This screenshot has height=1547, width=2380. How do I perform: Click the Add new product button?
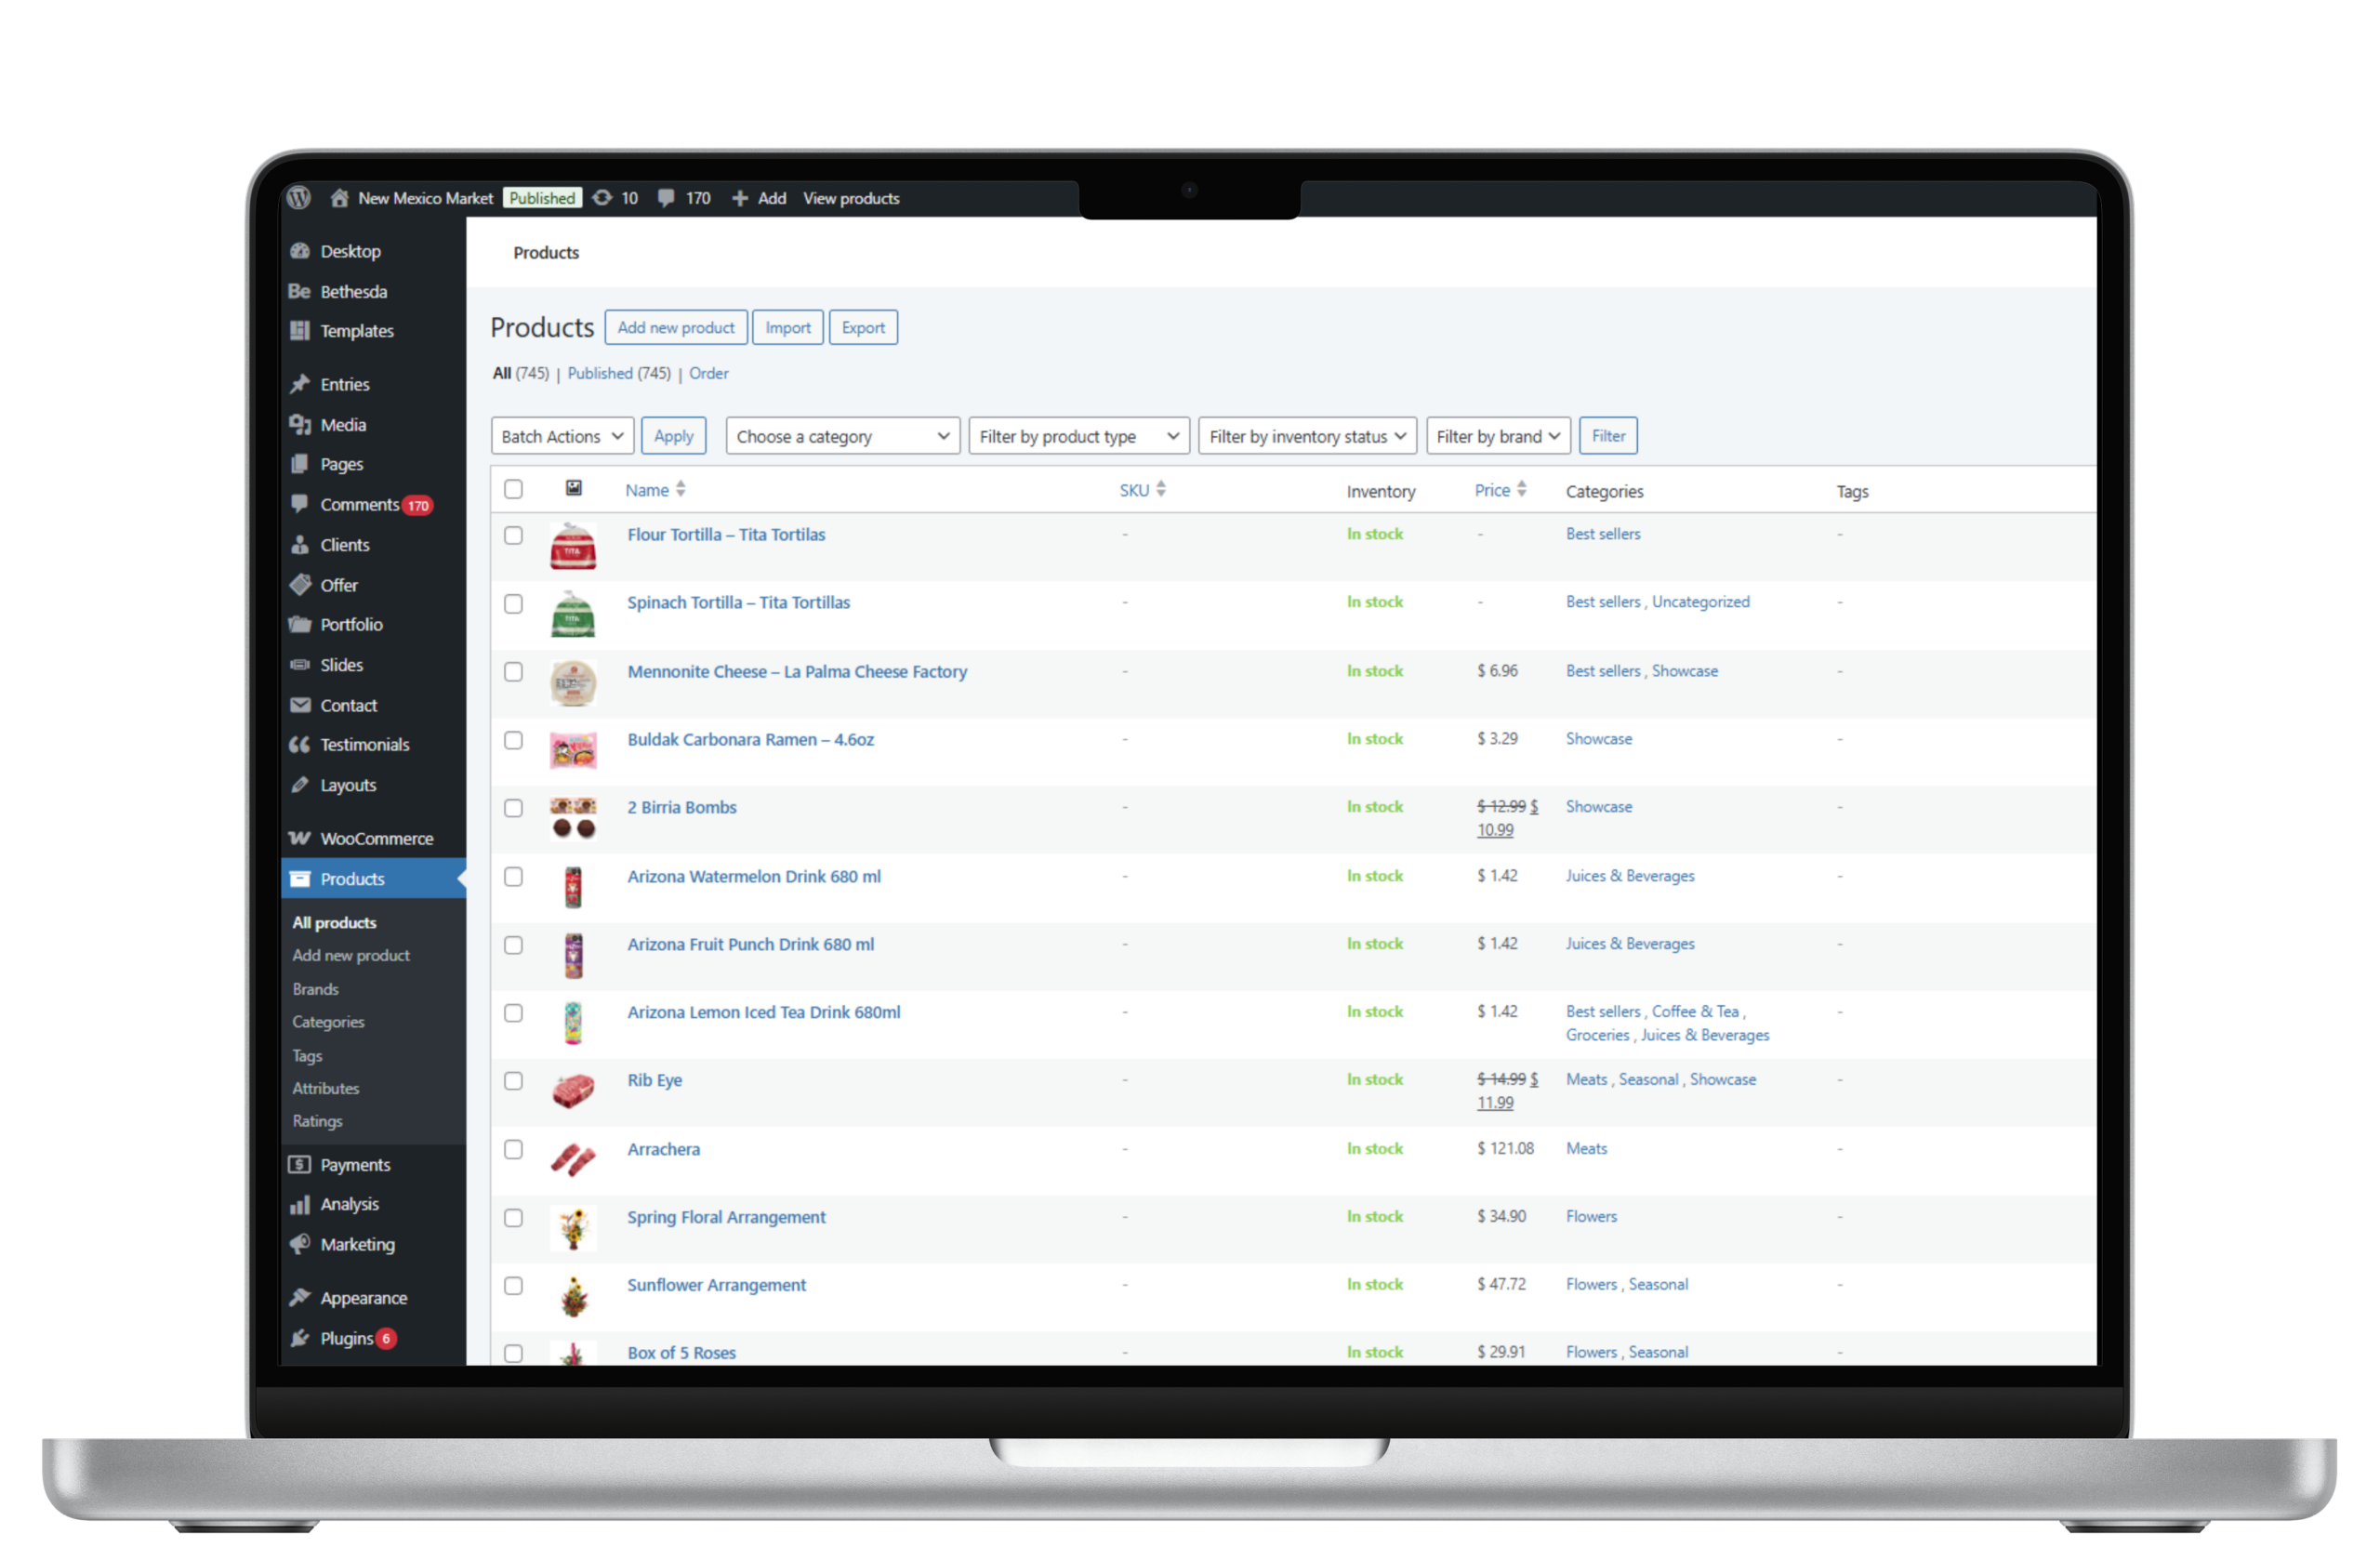coord(675,328)
